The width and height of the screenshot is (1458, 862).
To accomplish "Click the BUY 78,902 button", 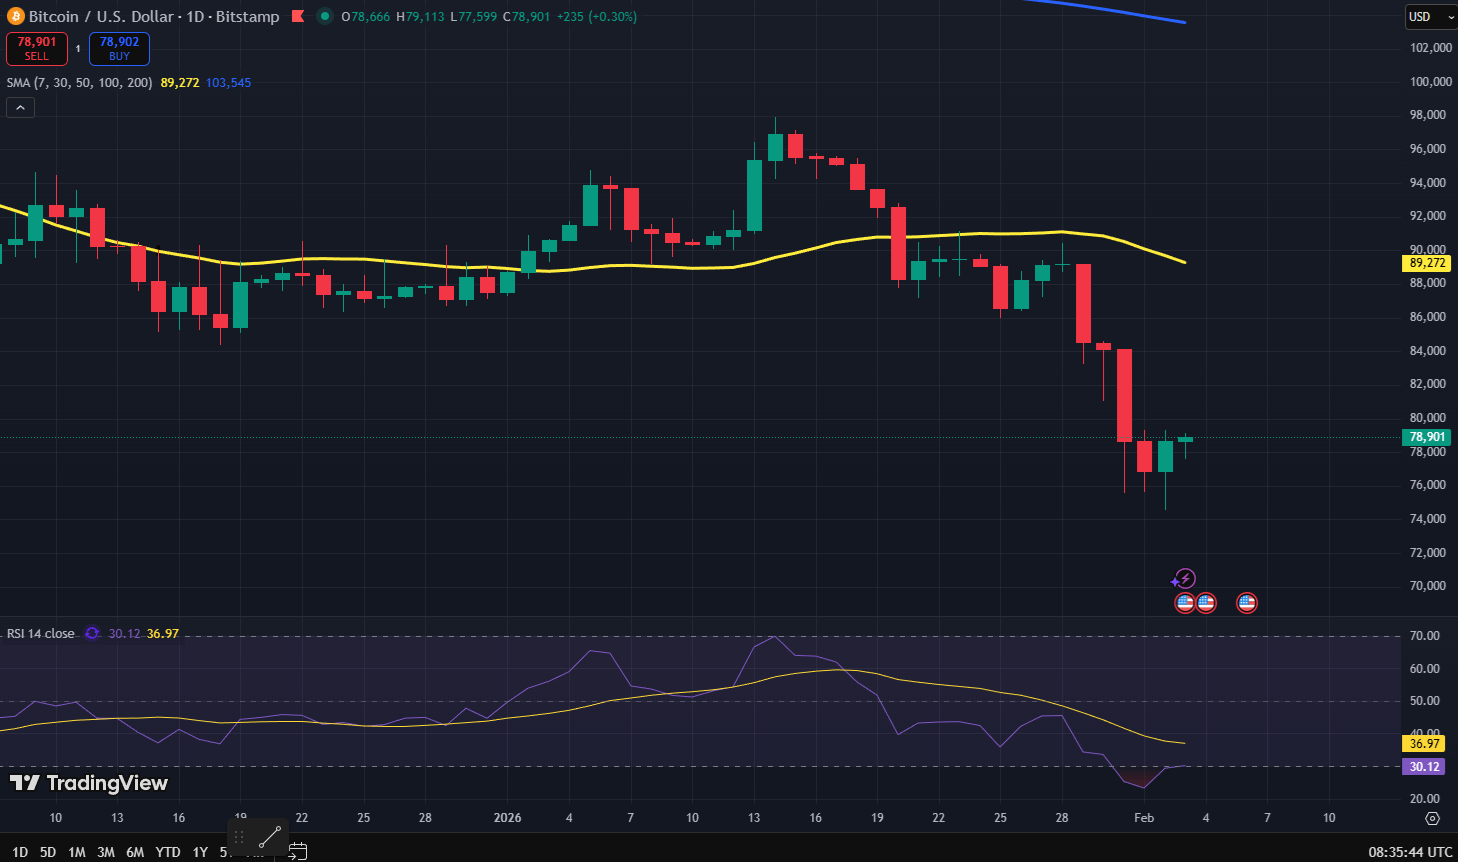I will pyautogui.click(x=119, y=48).
